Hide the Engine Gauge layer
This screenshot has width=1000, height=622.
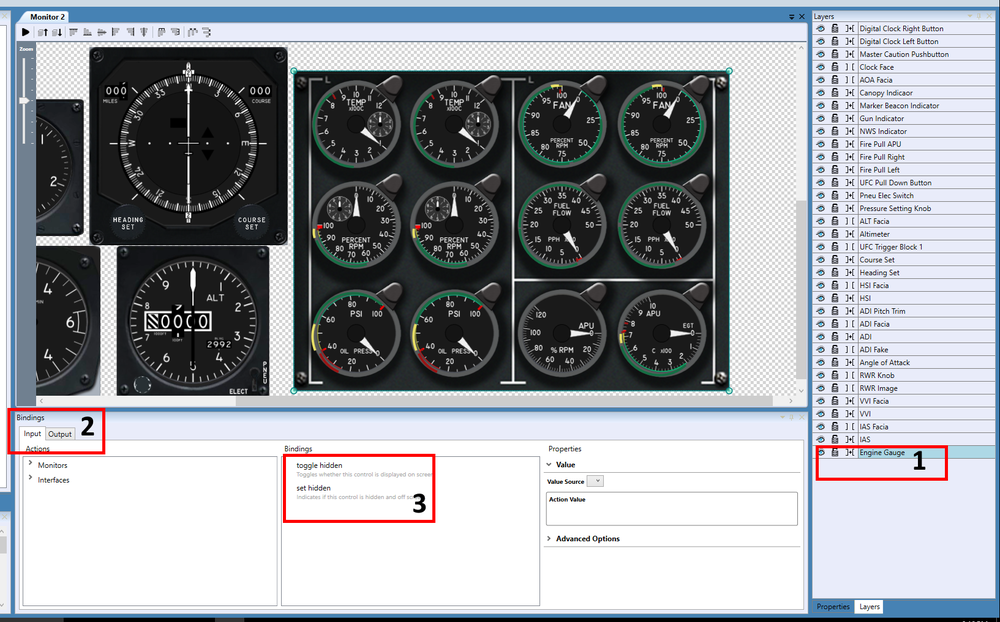click(x=821, y=453)
